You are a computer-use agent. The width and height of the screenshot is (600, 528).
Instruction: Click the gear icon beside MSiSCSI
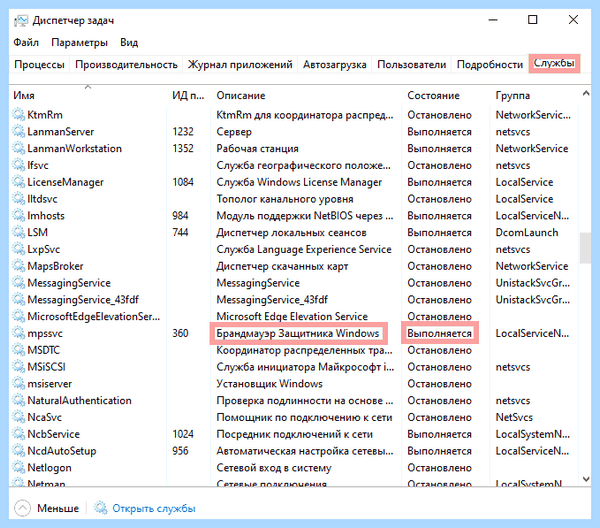[18, 367]
